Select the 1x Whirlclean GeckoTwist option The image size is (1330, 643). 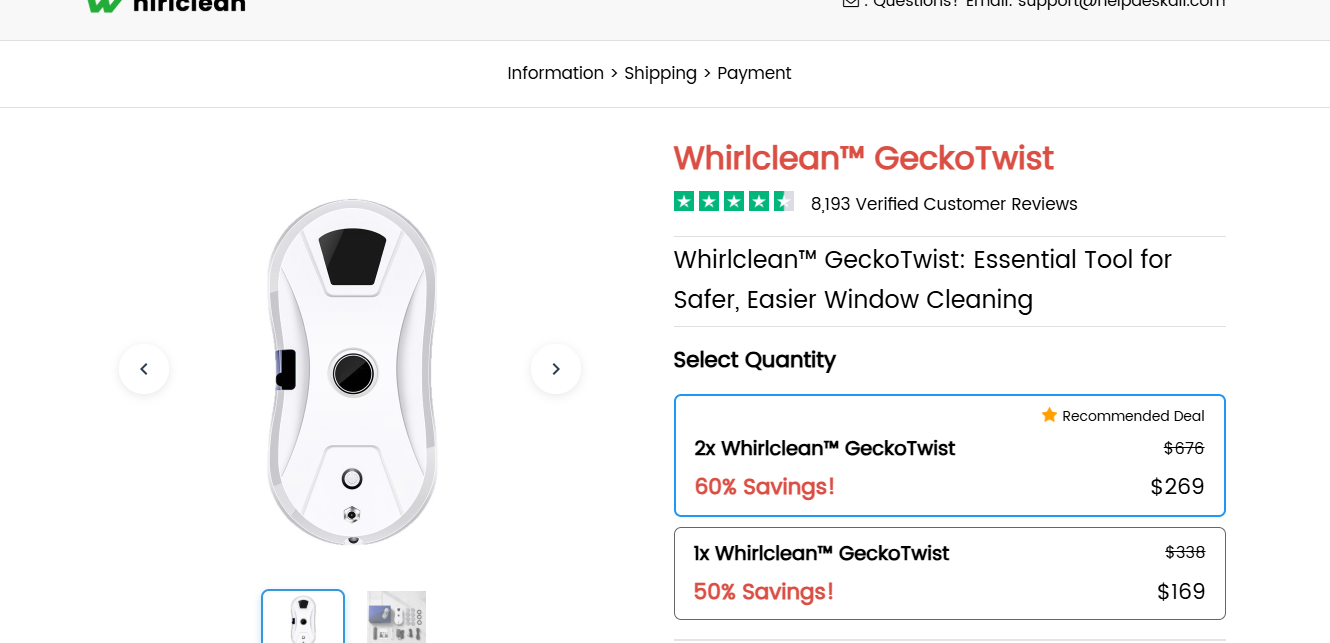[950, 573]
